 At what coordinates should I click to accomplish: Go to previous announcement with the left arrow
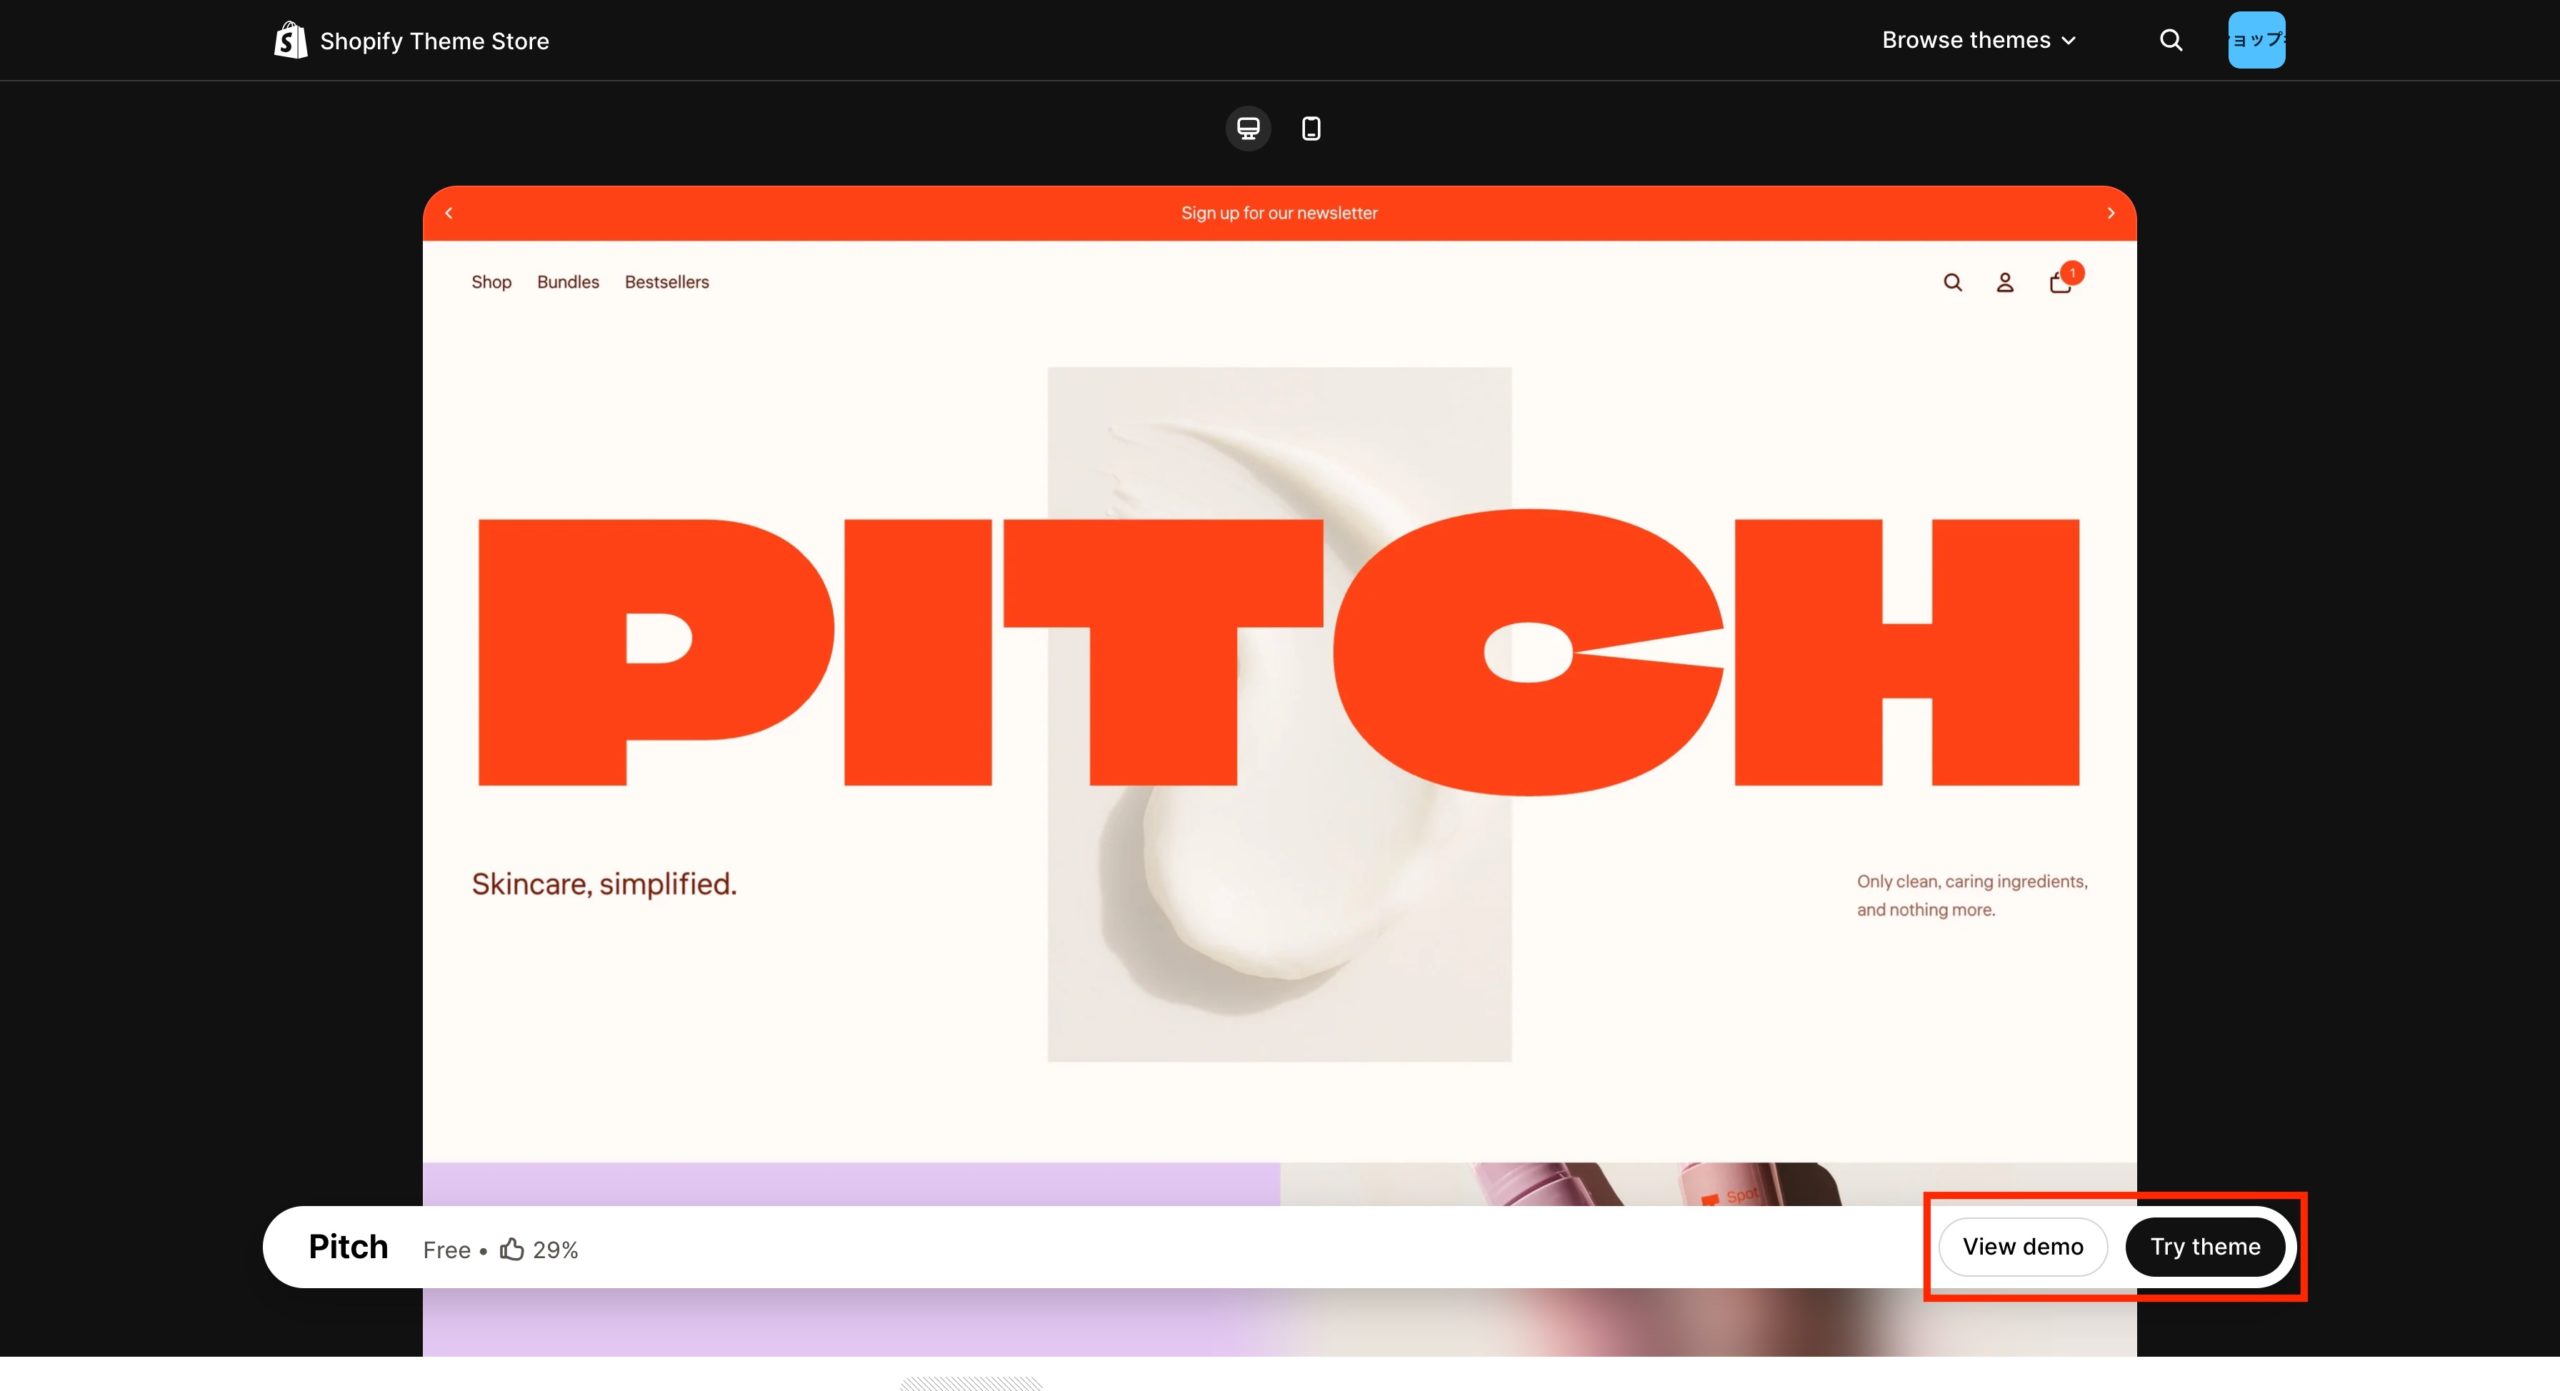click(449, 213)
